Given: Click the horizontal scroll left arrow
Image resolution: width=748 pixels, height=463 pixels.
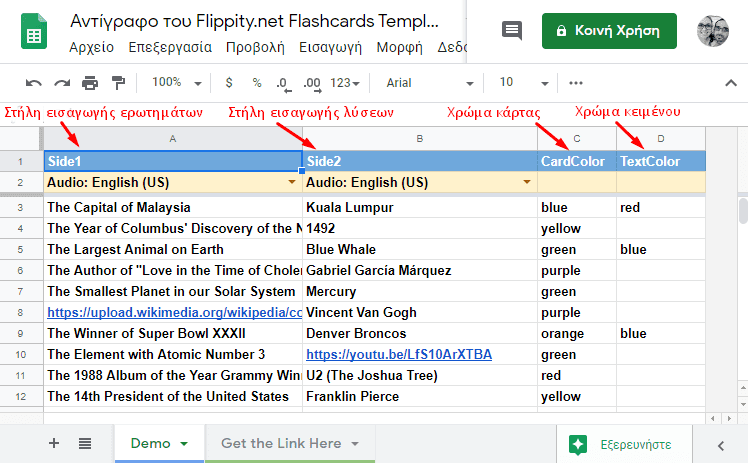Looking at the screenshot, I should 713,419.
